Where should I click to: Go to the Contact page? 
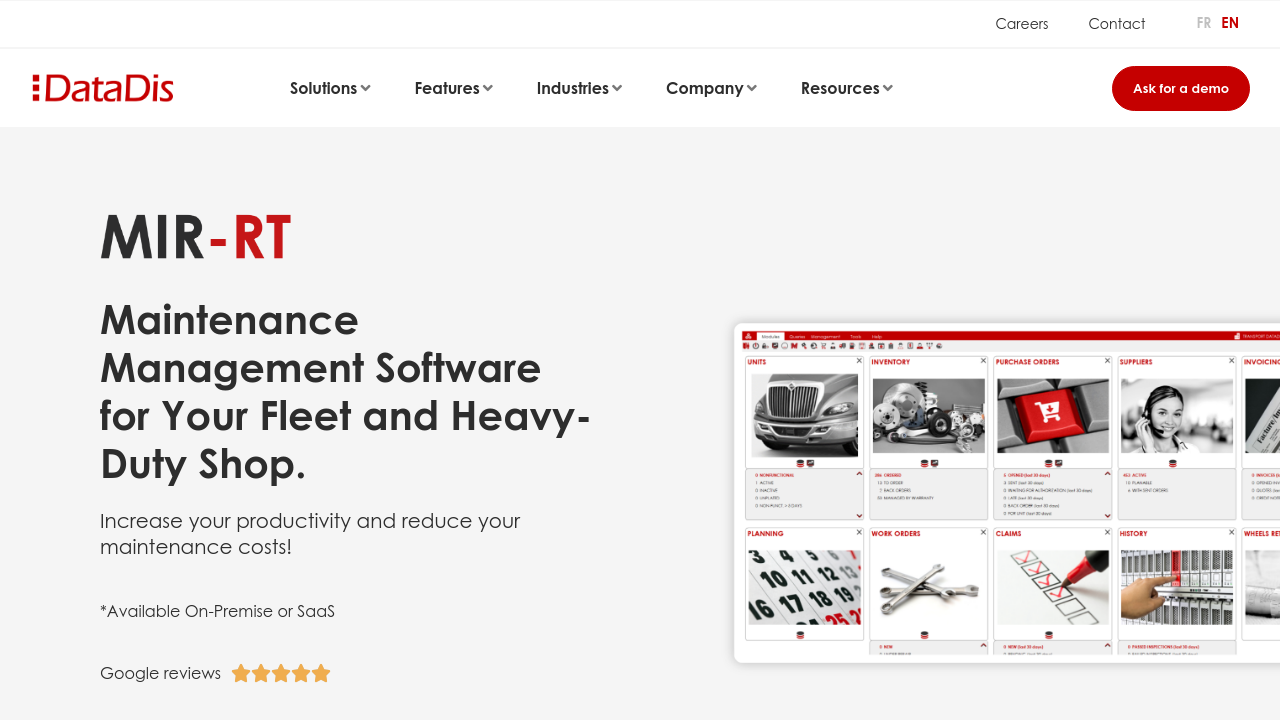coord(1116,23)
